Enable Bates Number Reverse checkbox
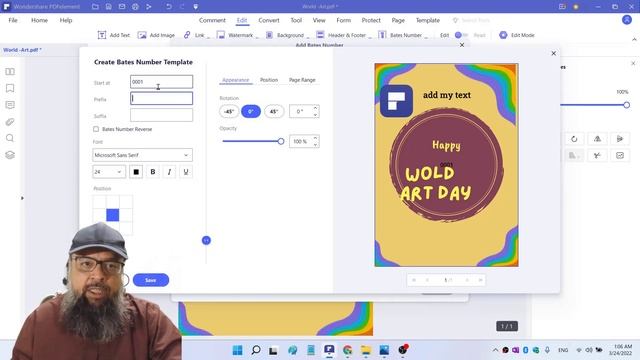This screenshot has height=360, width=640. point(96,129)
